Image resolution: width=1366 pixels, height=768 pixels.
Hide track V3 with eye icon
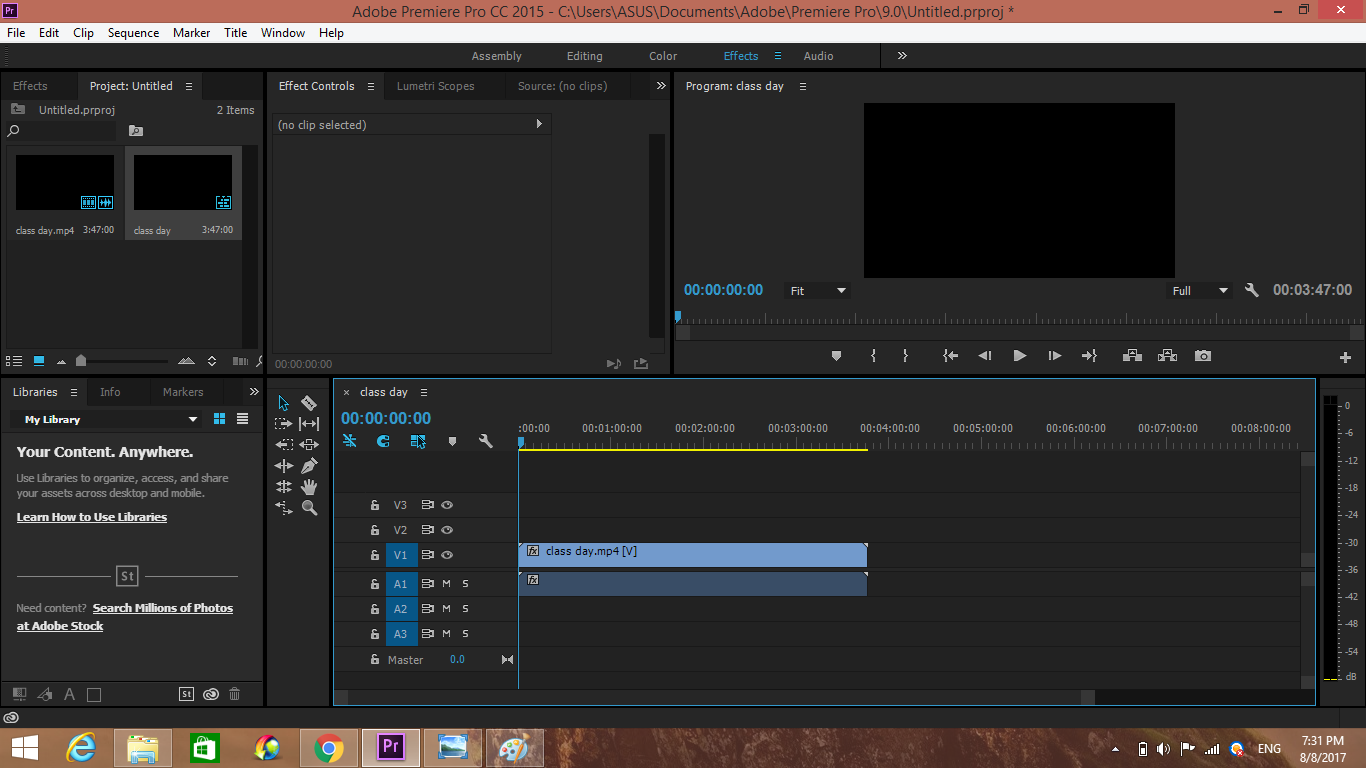coord(448,505)
